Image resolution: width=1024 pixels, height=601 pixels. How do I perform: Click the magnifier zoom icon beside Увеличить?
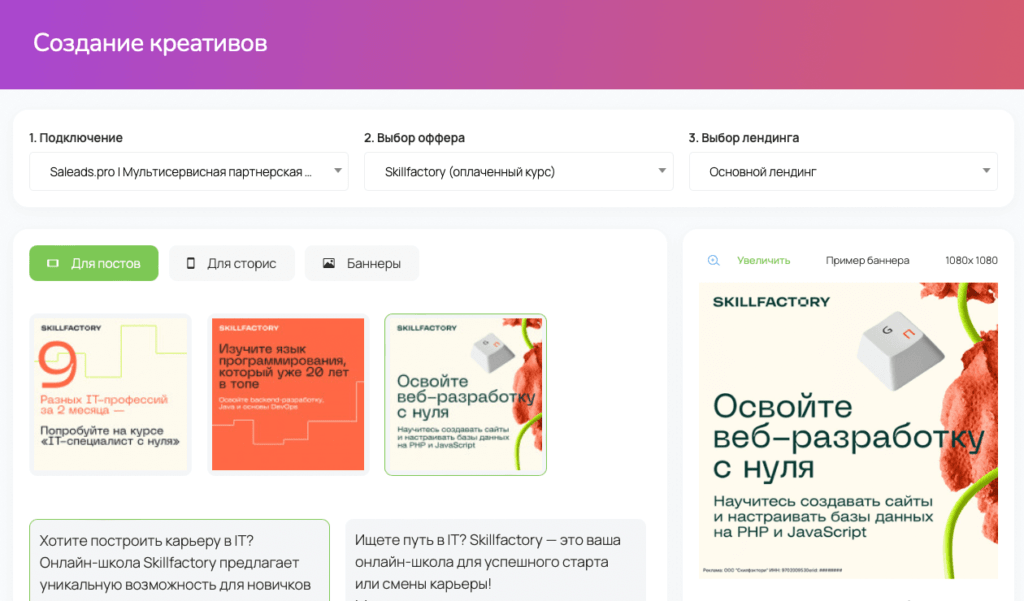(x=713, y=260)
